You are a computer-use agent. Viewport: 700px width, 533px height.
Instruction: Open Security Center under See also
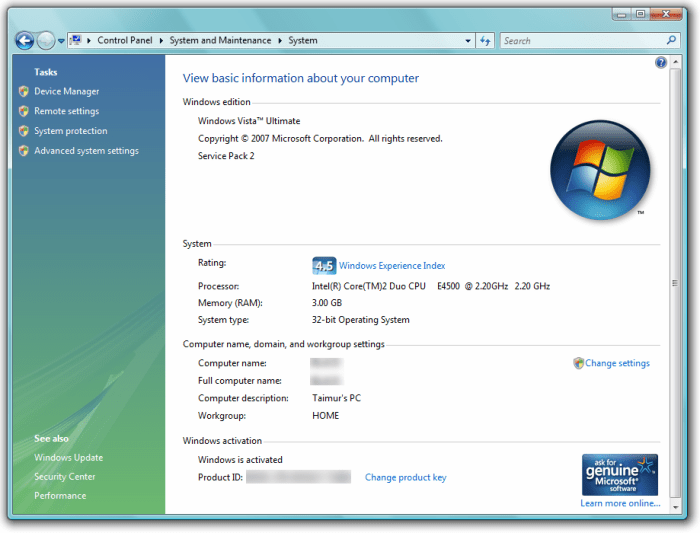point(65,477)
